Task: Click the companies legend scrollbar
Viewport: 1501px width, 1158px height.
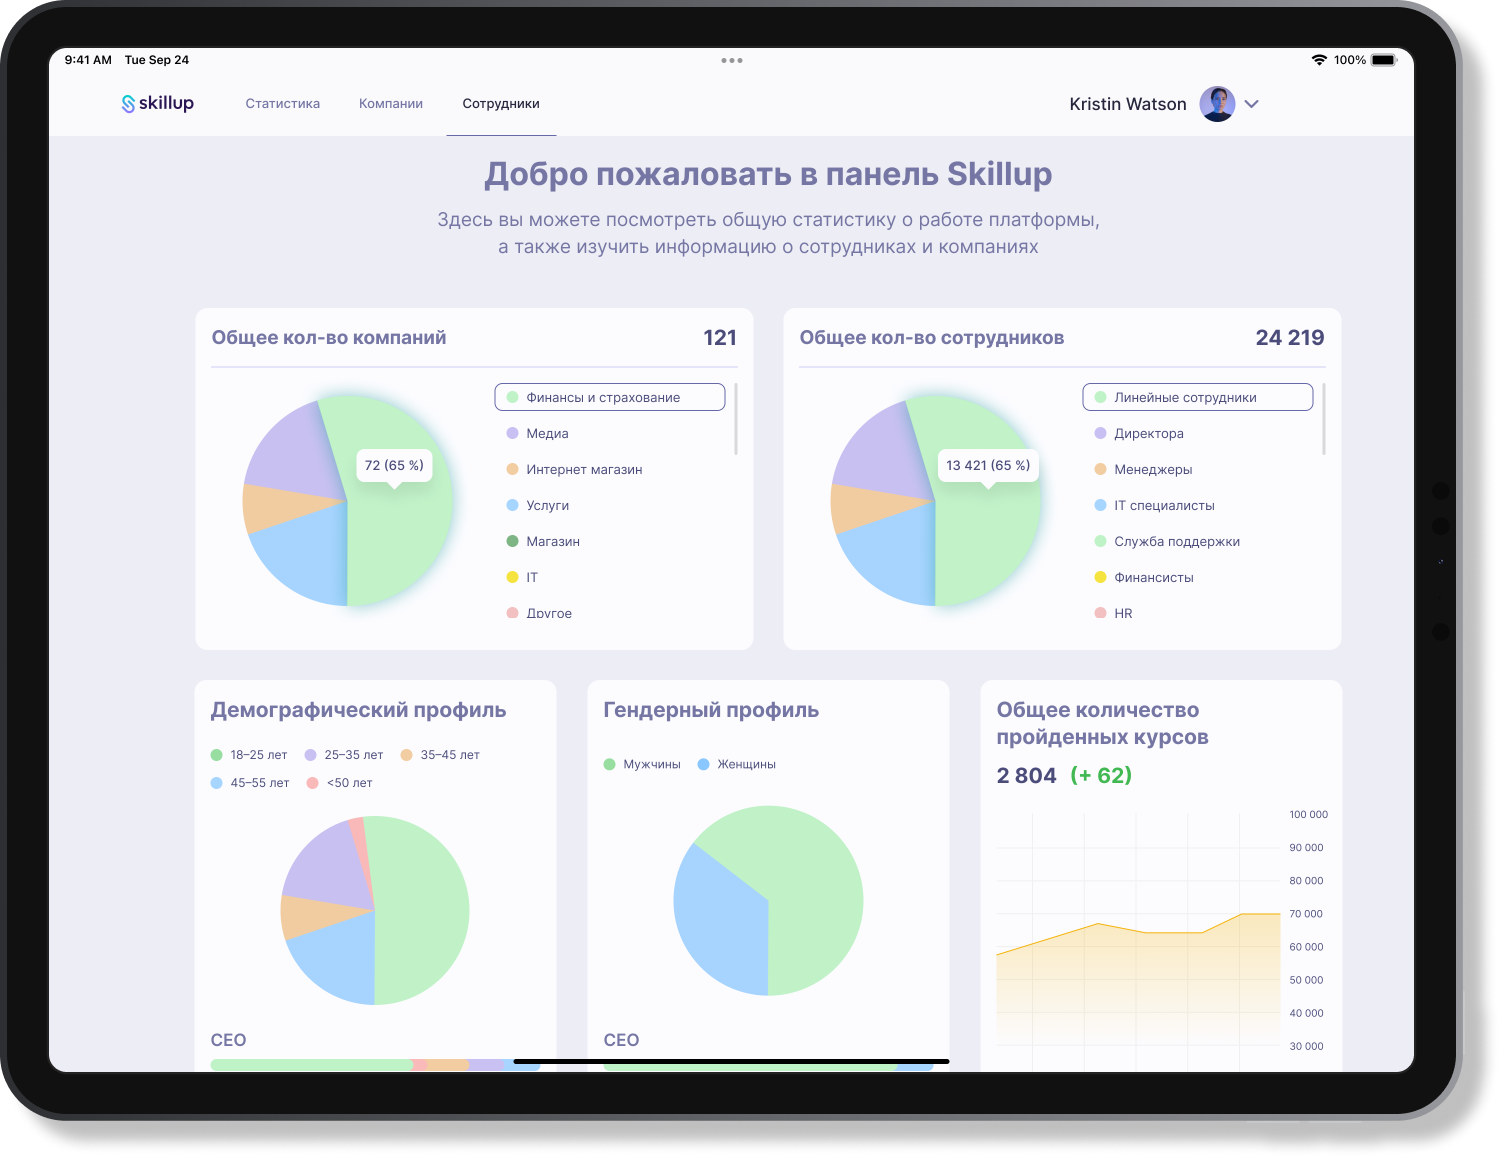Action: (x=736, y=419)
